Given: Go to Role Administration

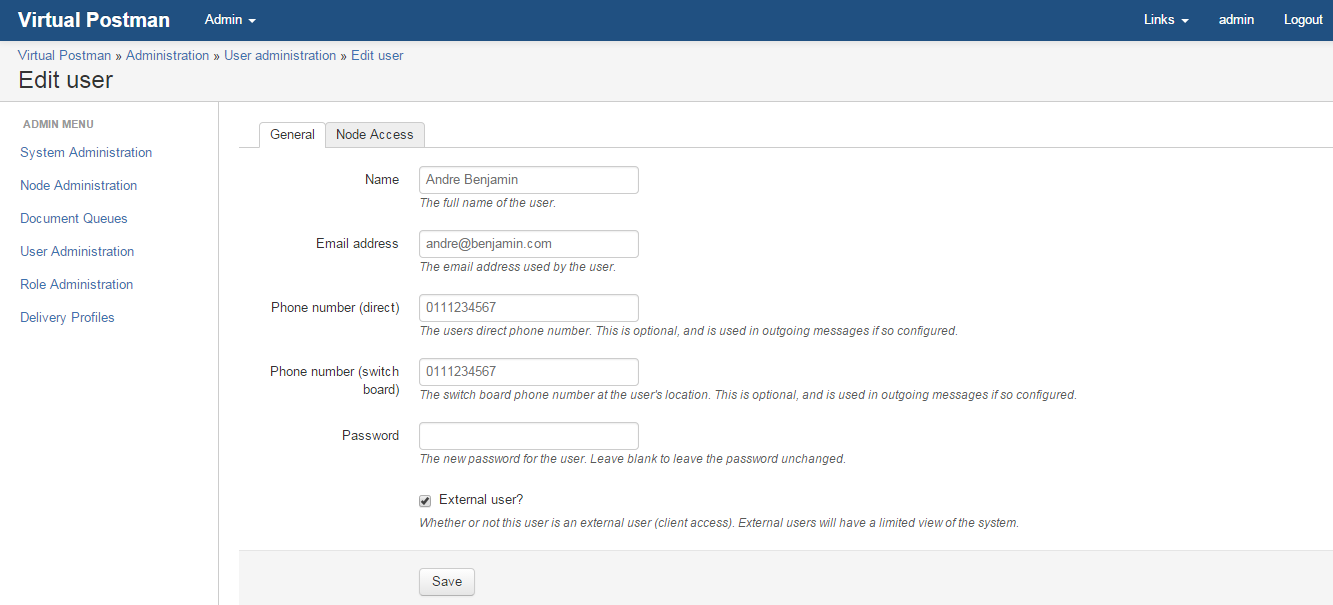Looking at the screenshot, I should [76, 284].
